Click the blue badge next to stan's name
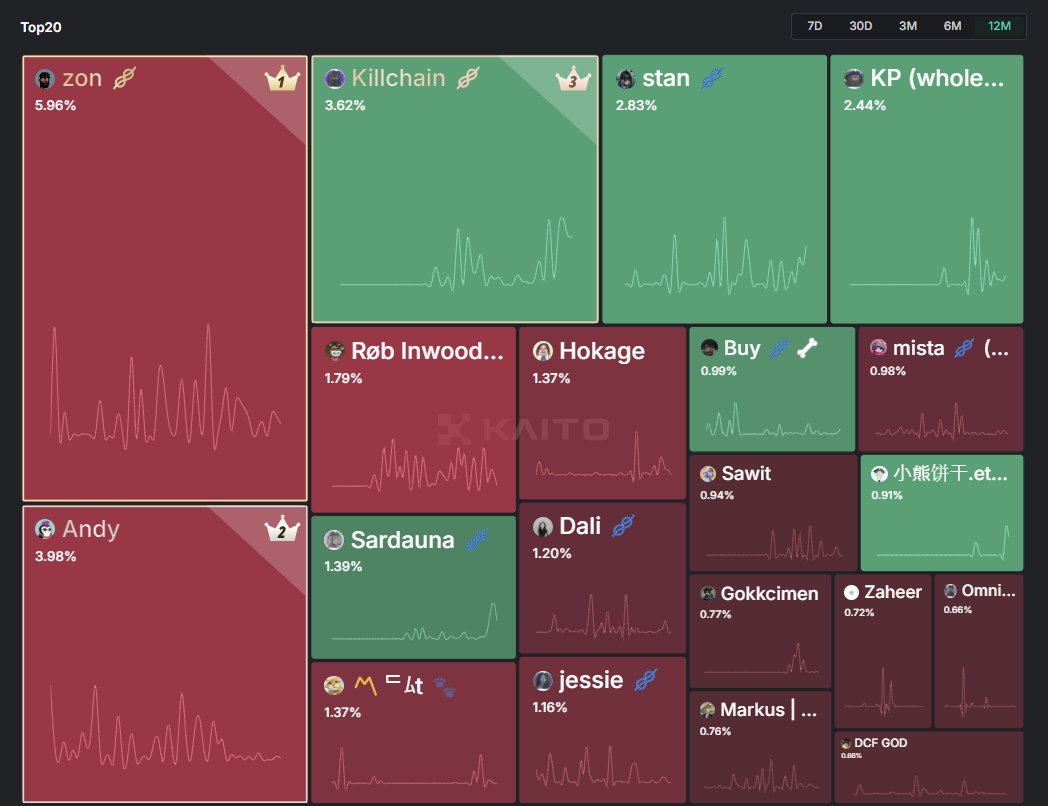The image size is (1048, 806). 710,77
